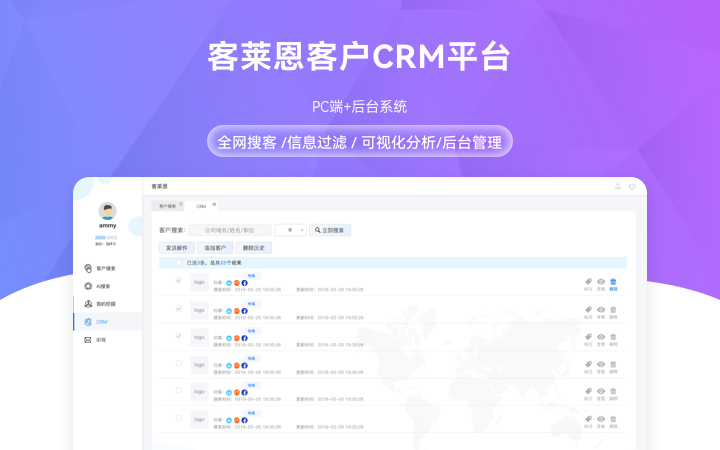View the second result via eye icon

pos(601,309)
